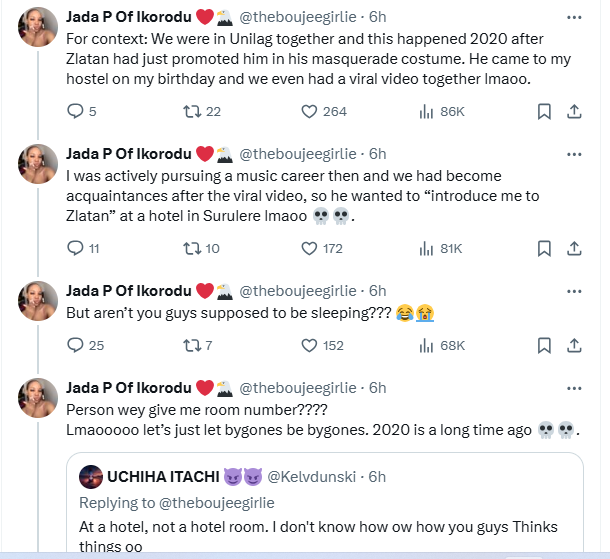Share the Unilag context tweet
This screenshot has height=559, width=610.
(x=577, y=111)
